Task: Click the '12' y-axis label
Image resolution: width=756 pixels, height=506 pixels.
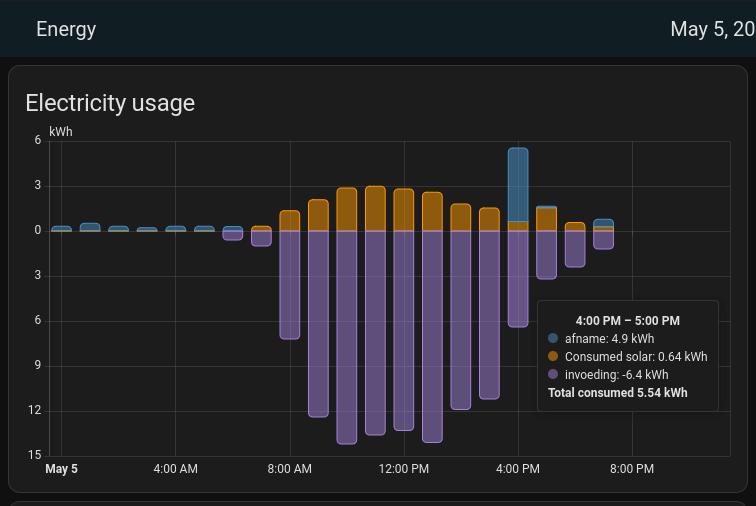Action: 35,410
